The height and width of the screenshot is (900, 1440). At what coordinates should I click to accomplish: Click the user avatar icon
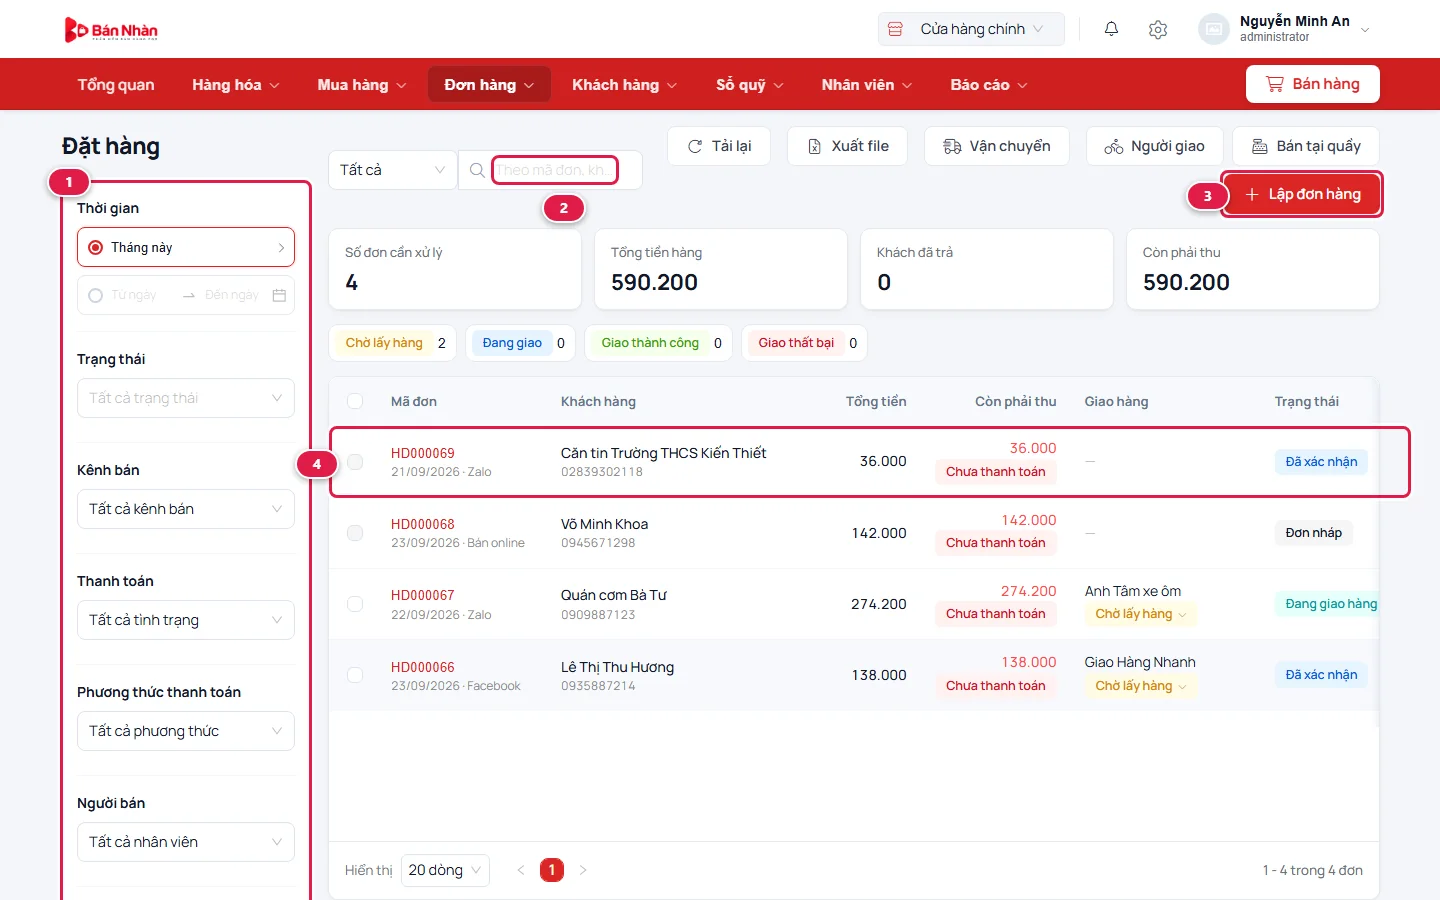point(1213,29)
